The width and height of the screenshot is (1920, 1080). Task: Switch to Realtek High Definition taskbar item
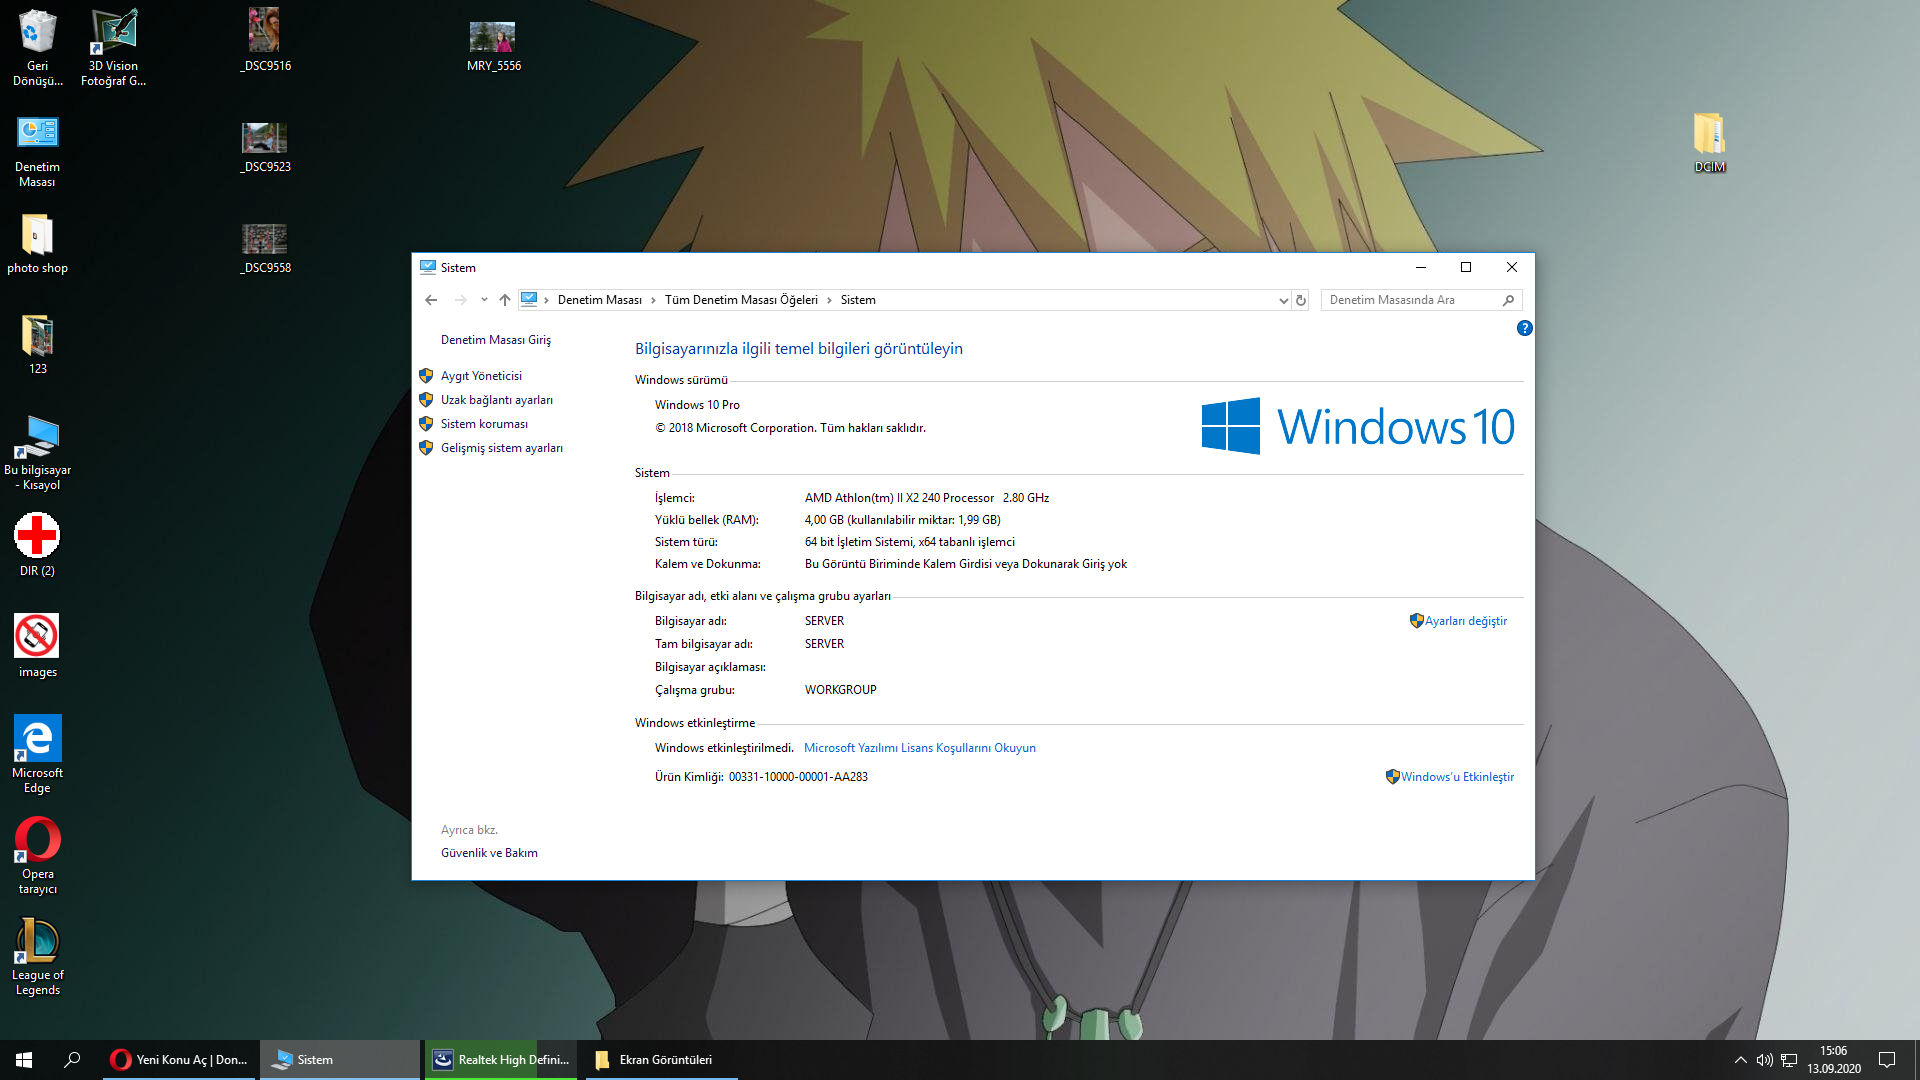coord(502,1060)
